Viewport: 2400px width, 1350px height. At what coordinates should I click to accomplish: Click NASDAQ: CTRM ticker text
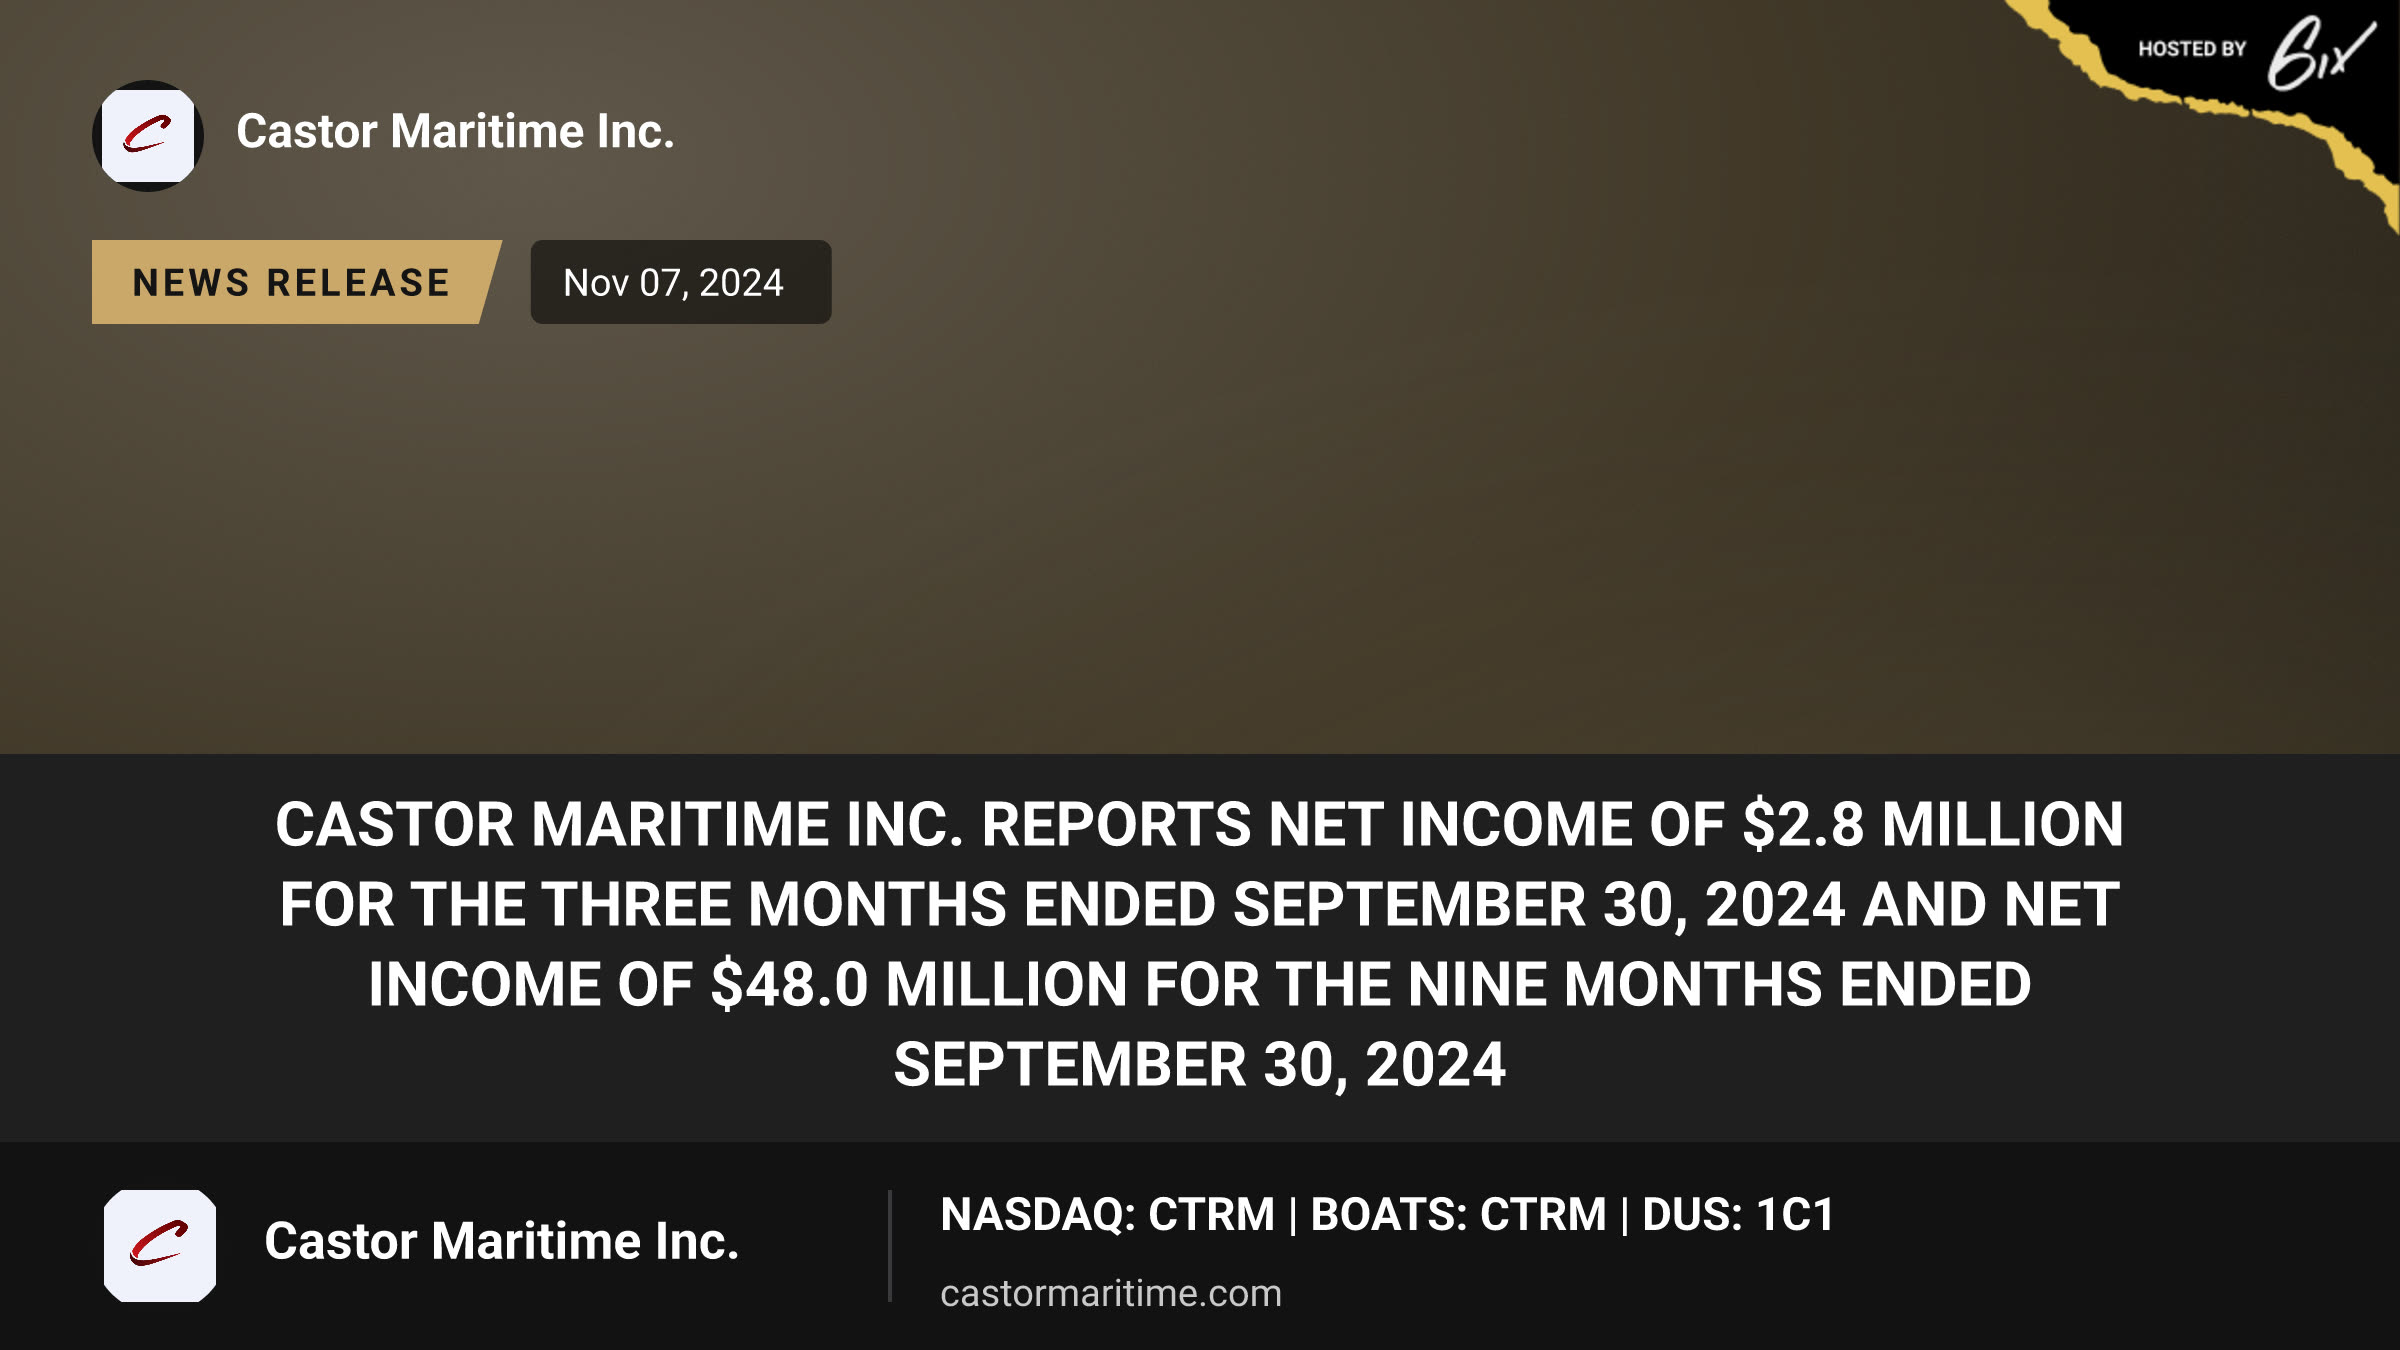pos(1107,1214)
